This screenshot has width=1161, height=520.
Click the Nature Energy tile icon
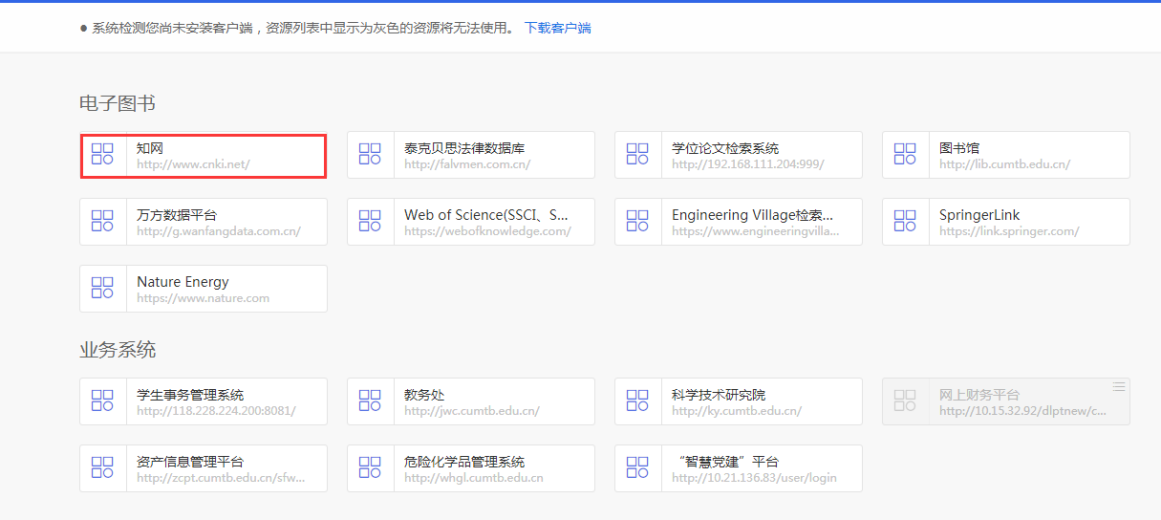(103, 288)
